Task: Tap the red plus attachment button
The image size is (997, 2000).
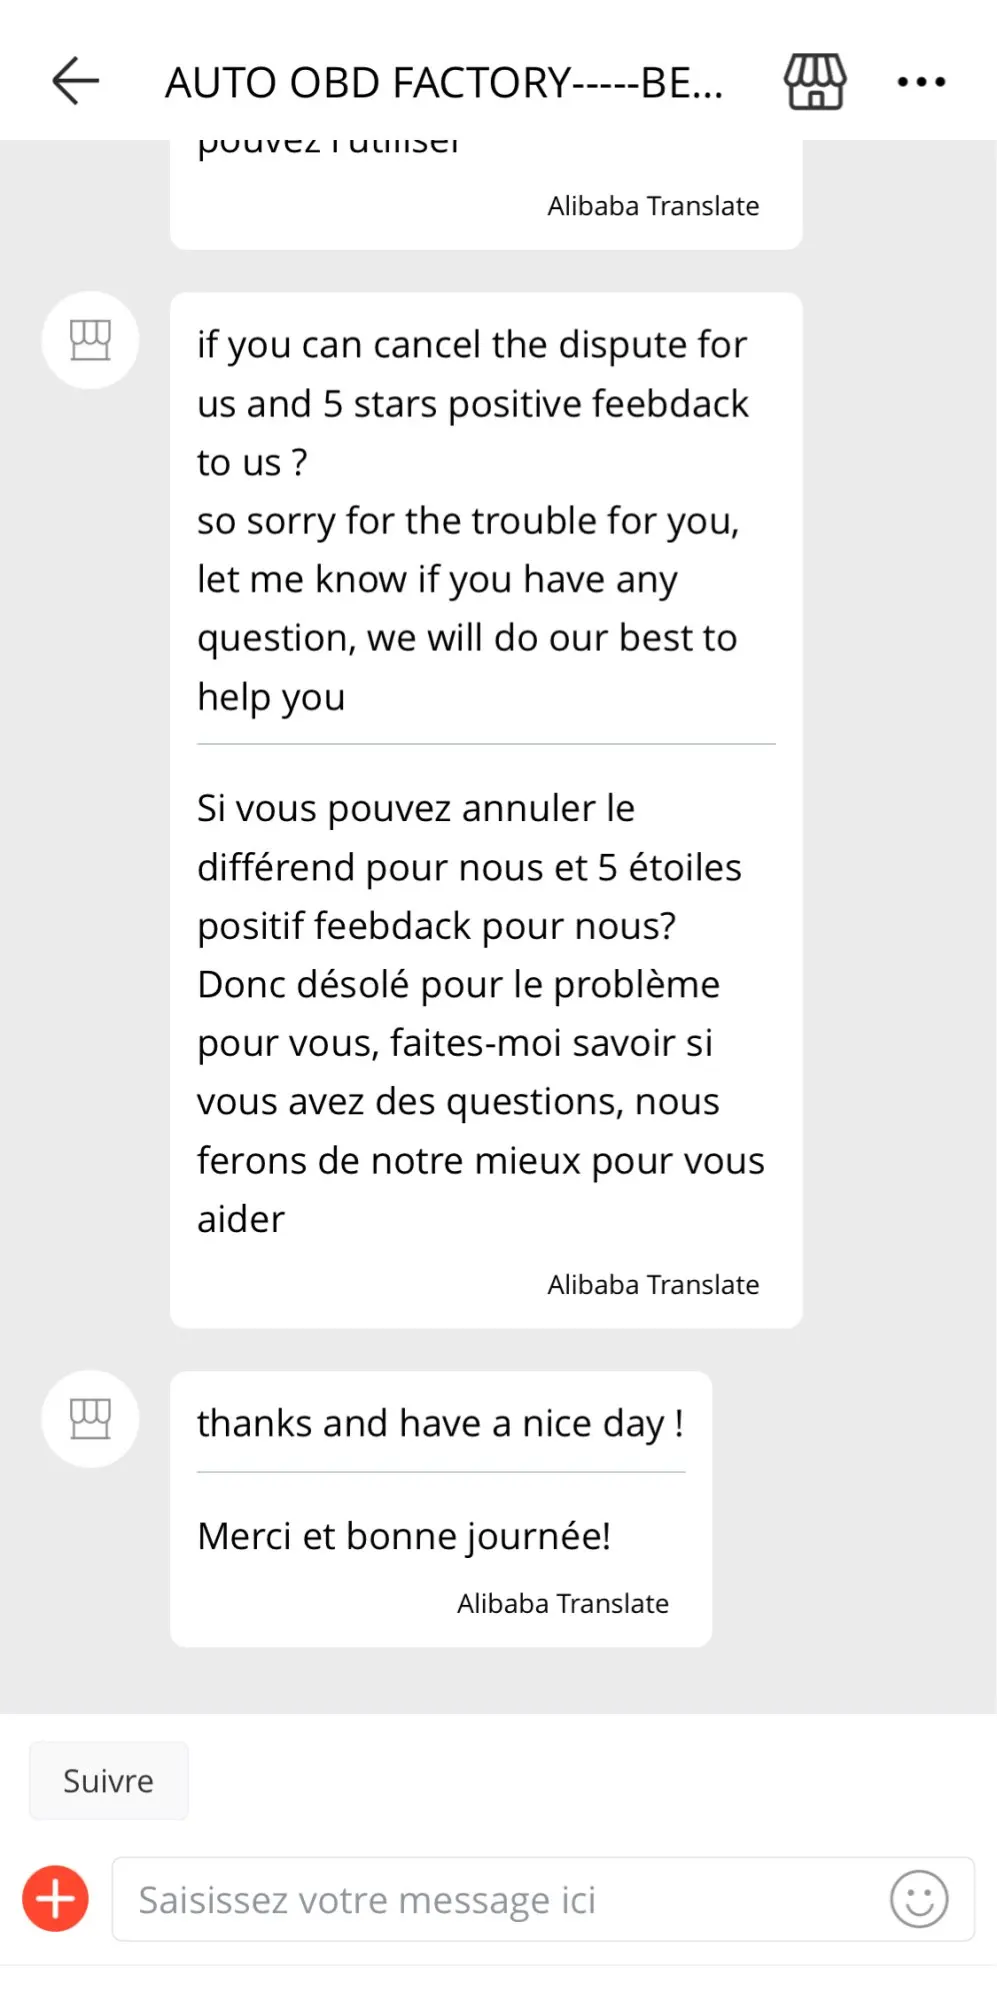Action: [56, 1898]
